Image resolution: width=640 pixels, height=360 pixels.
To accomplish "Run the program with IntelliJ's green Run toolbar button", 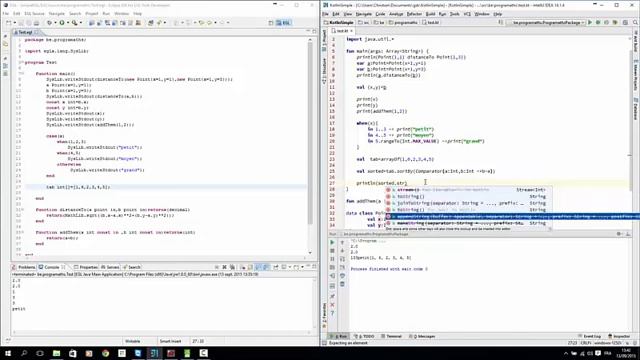I will [590, 22].
